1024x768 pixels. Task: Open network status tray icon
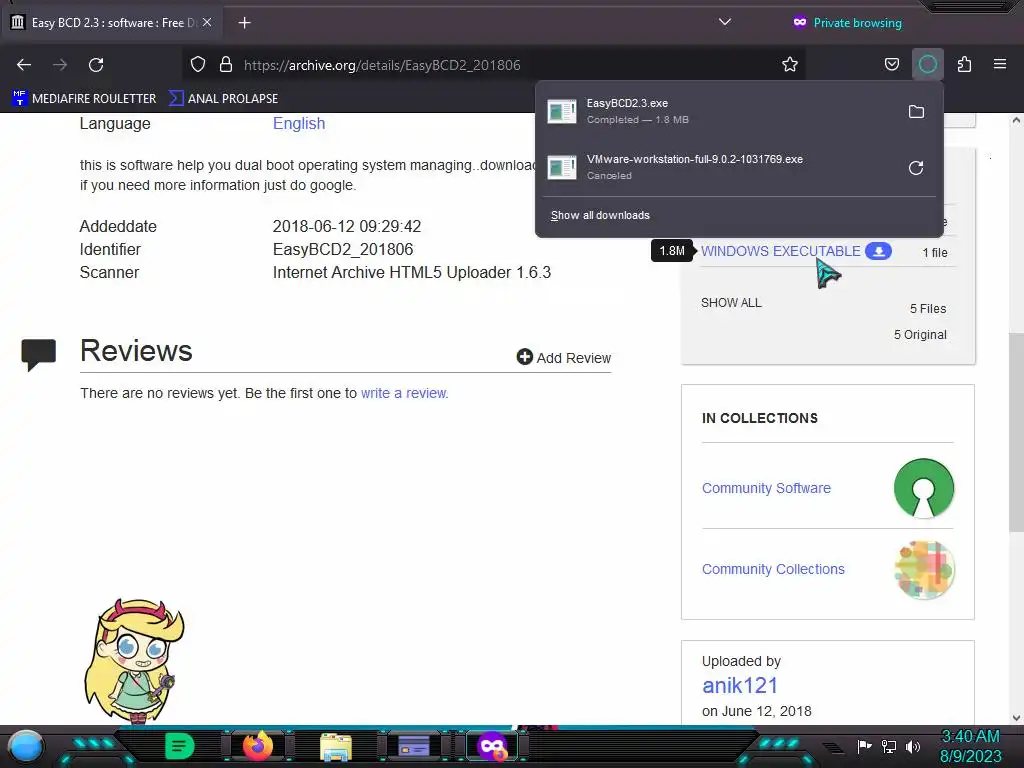(x=889, y=746)
